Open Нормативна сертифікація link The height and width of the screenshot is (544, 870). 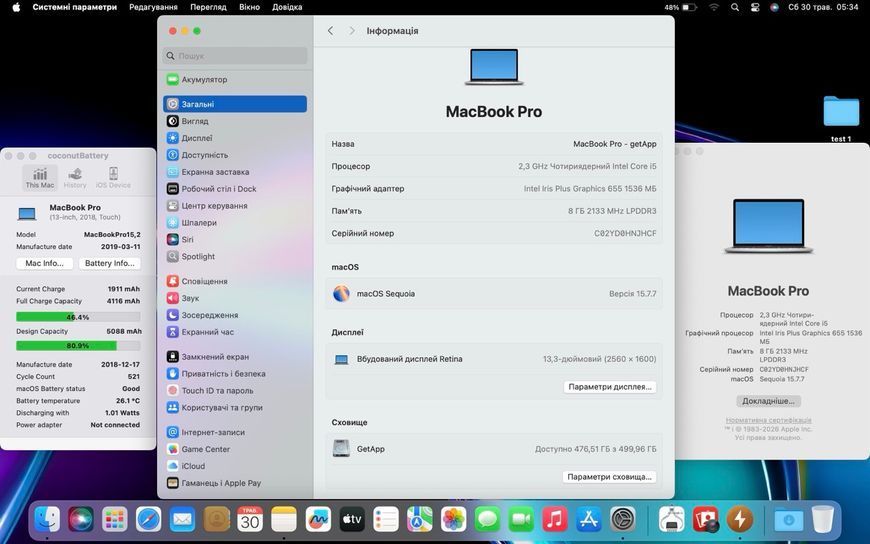point(768,420)
